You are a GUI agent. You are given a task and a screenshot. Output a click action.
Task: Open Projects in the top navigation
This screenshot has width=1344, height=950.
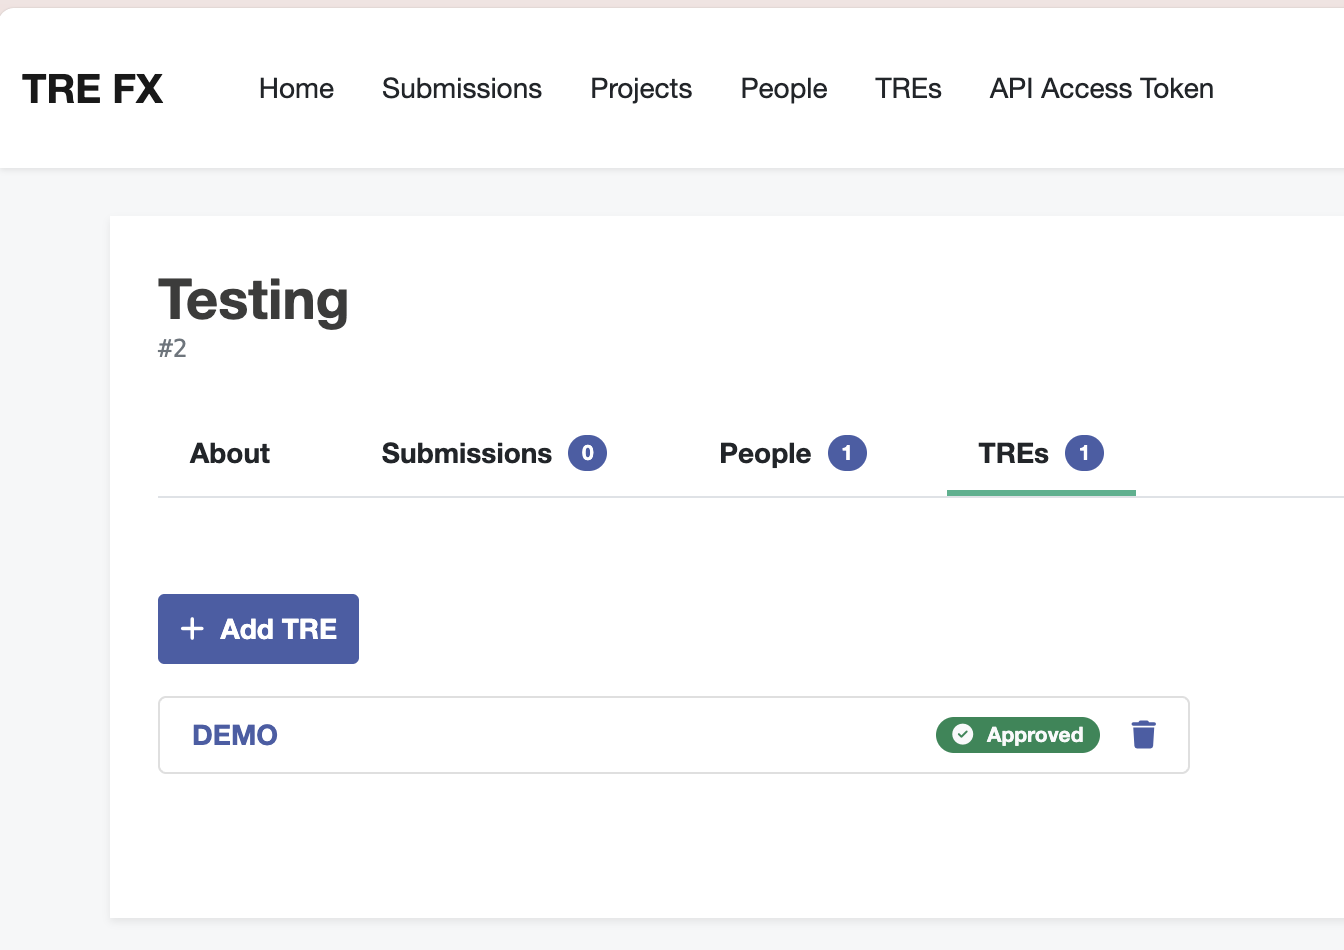tap(641, 89)
